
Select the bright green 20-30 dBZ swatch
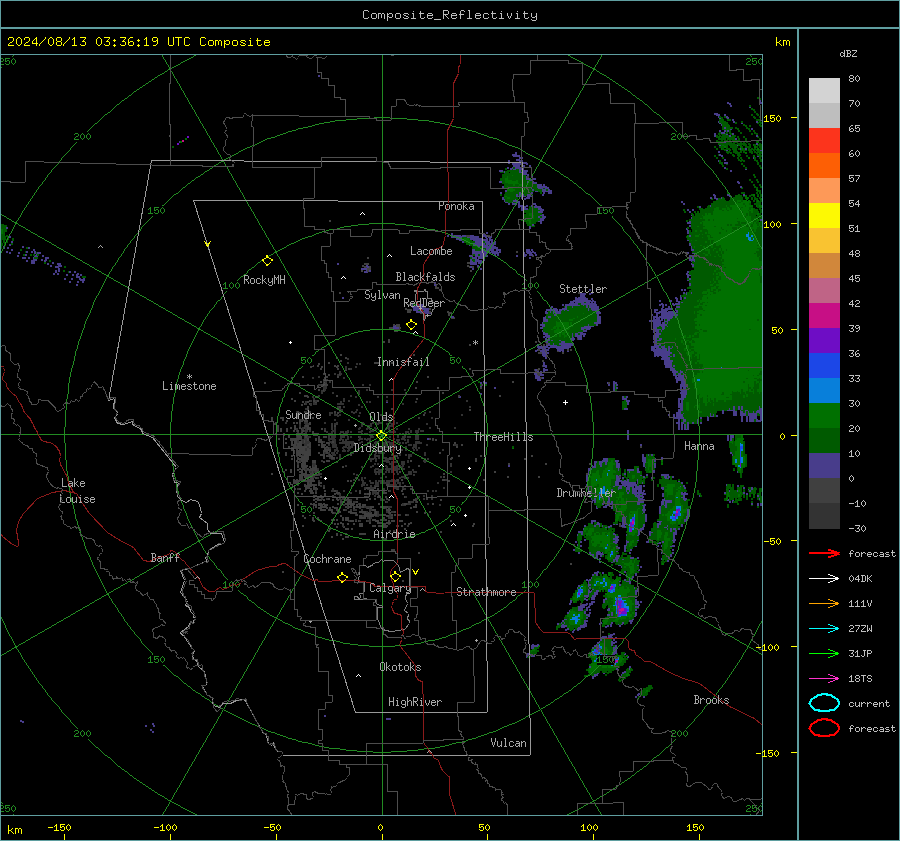click(824, 416)
